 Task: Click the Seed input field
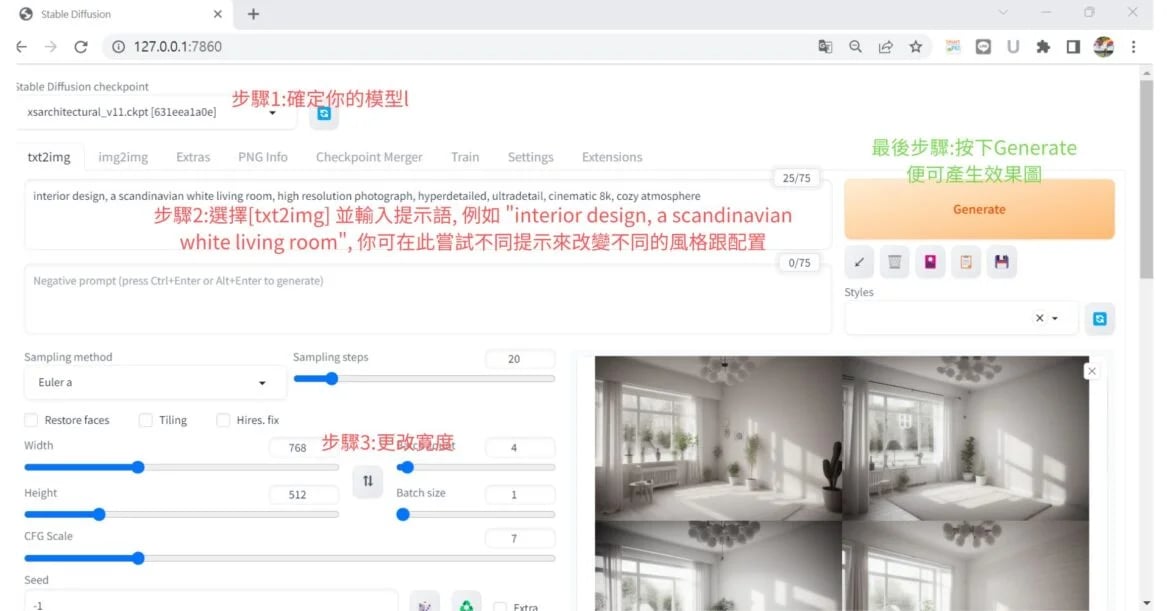pos(210,603)
